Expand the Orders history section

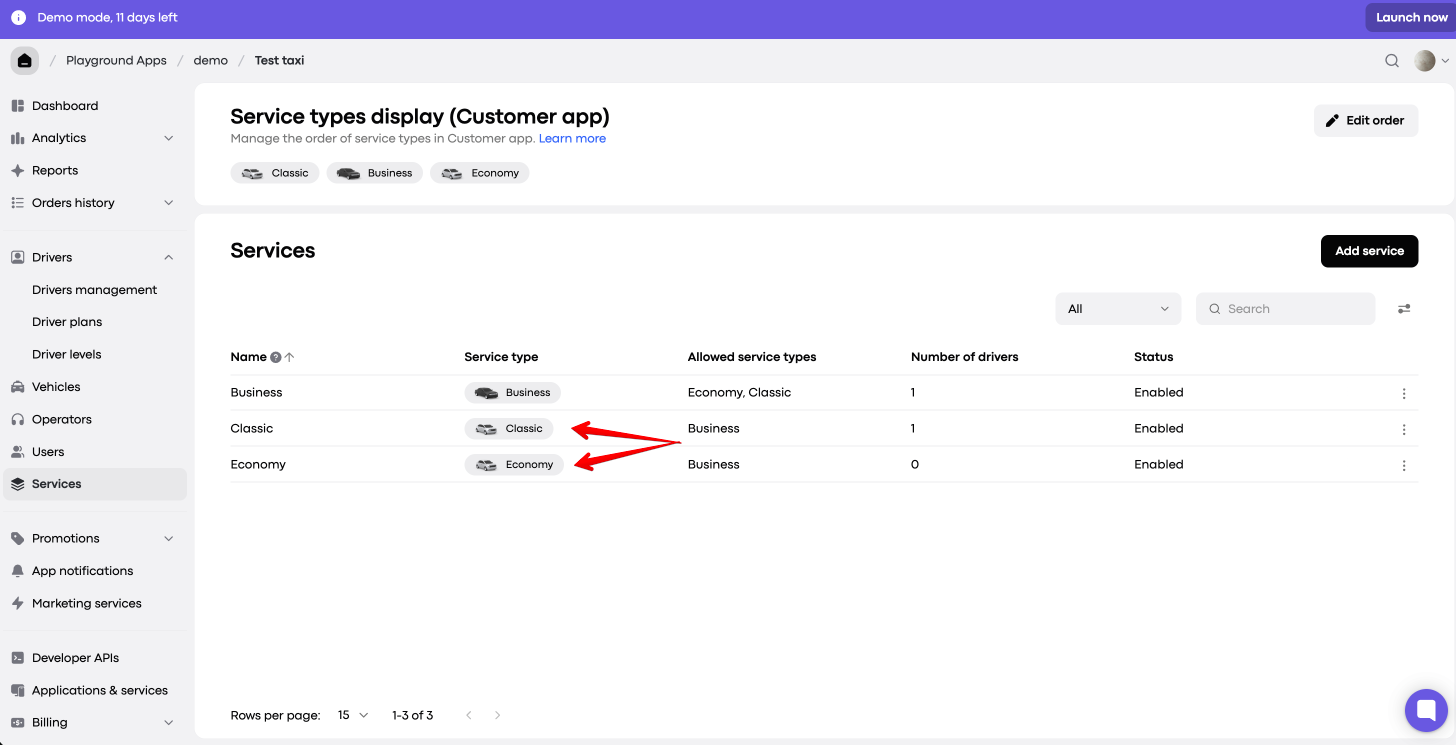click(169, 203)
